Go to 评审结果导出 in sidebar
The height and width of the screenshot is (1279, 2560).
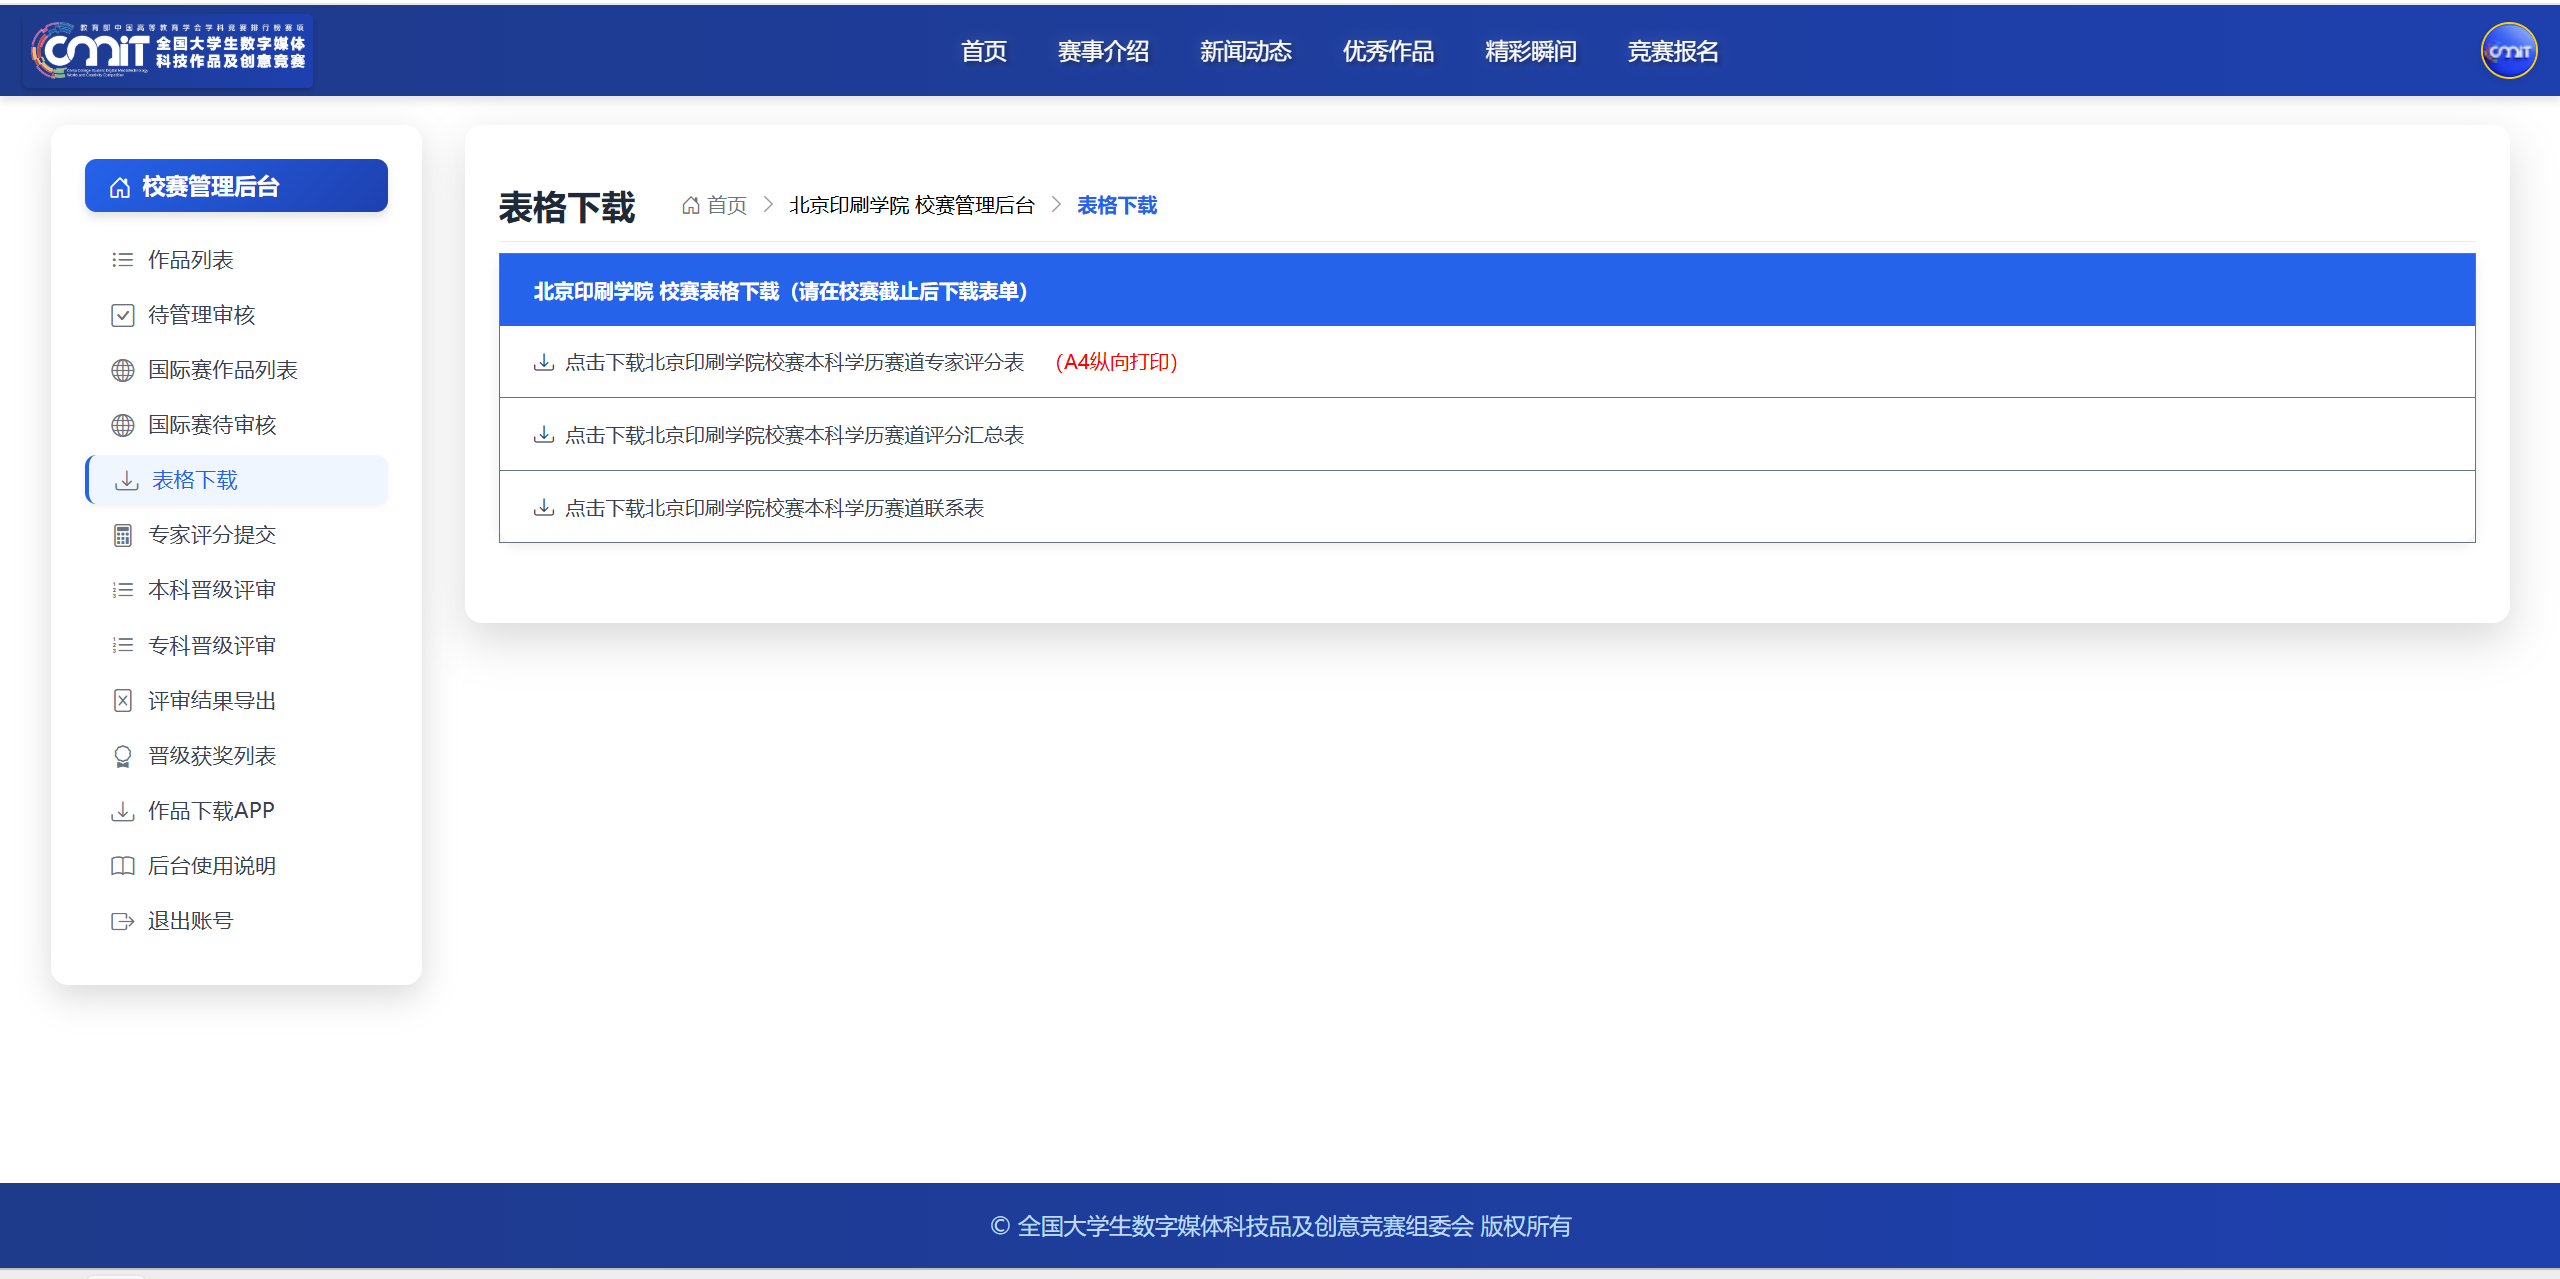[236, 701]
